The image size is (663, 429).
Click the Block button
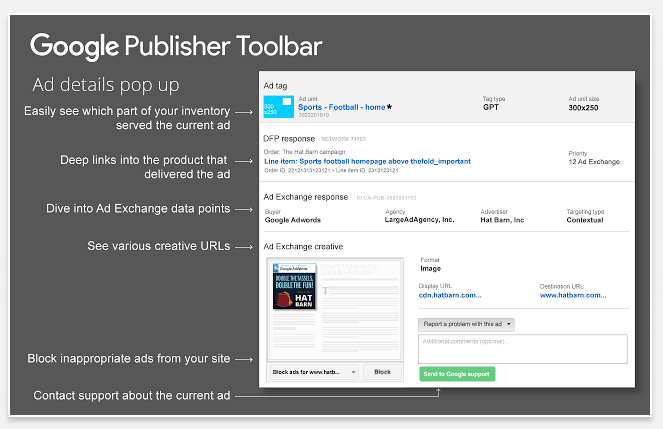[382, 372]
